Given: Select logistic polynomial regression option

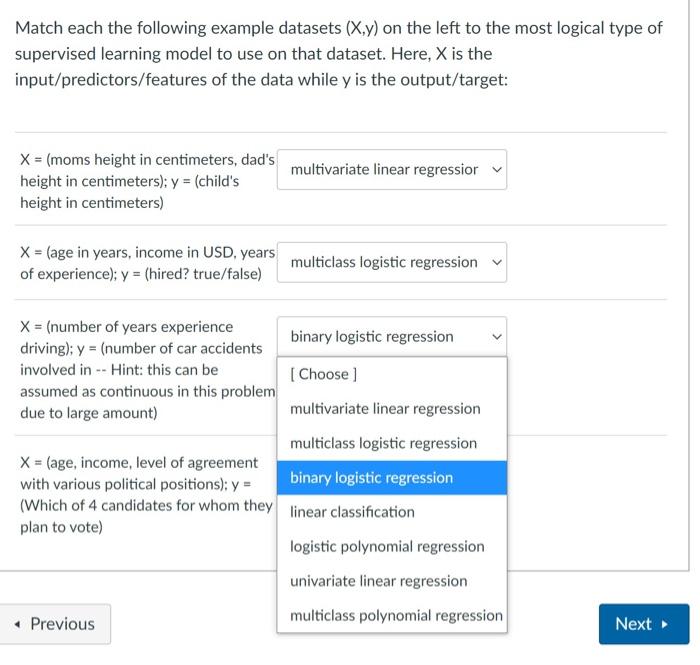Looking at the screenshot, I should [387, 547].
